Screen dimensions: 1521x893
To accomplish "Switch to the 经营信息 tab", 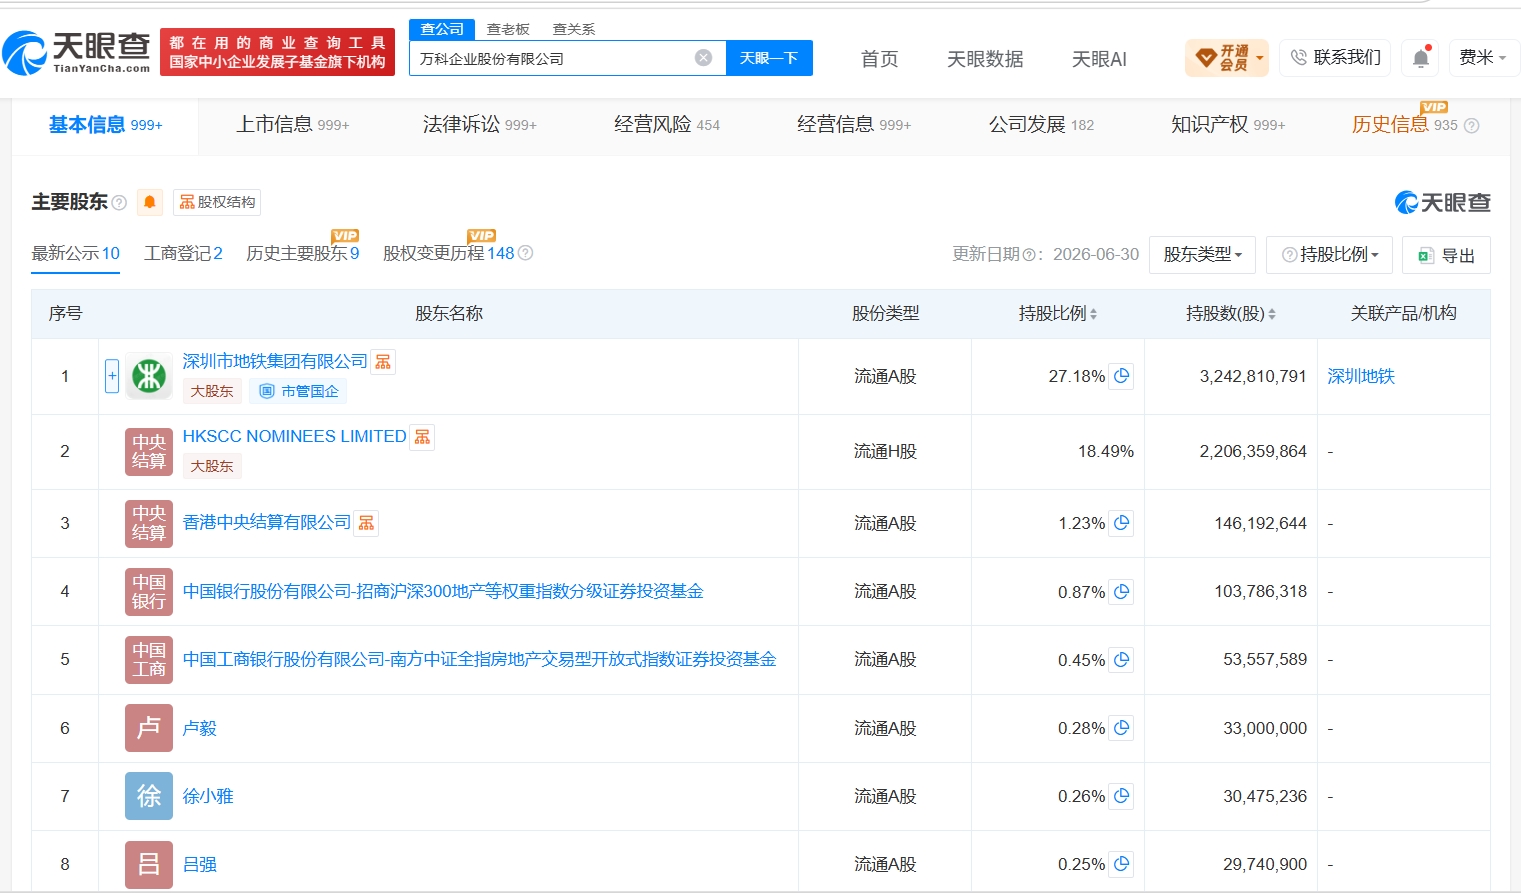I will [x=853, y=125].
